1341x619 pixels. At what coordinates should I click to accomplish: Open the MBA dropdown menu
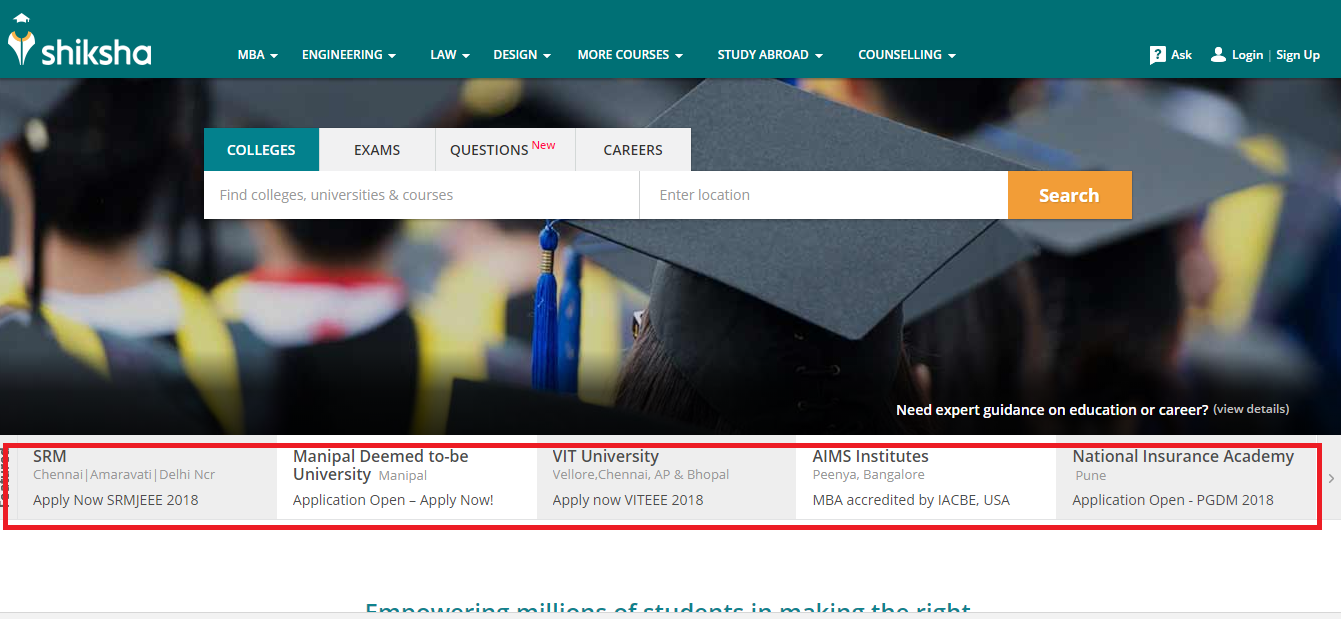(x=257, y=55)
